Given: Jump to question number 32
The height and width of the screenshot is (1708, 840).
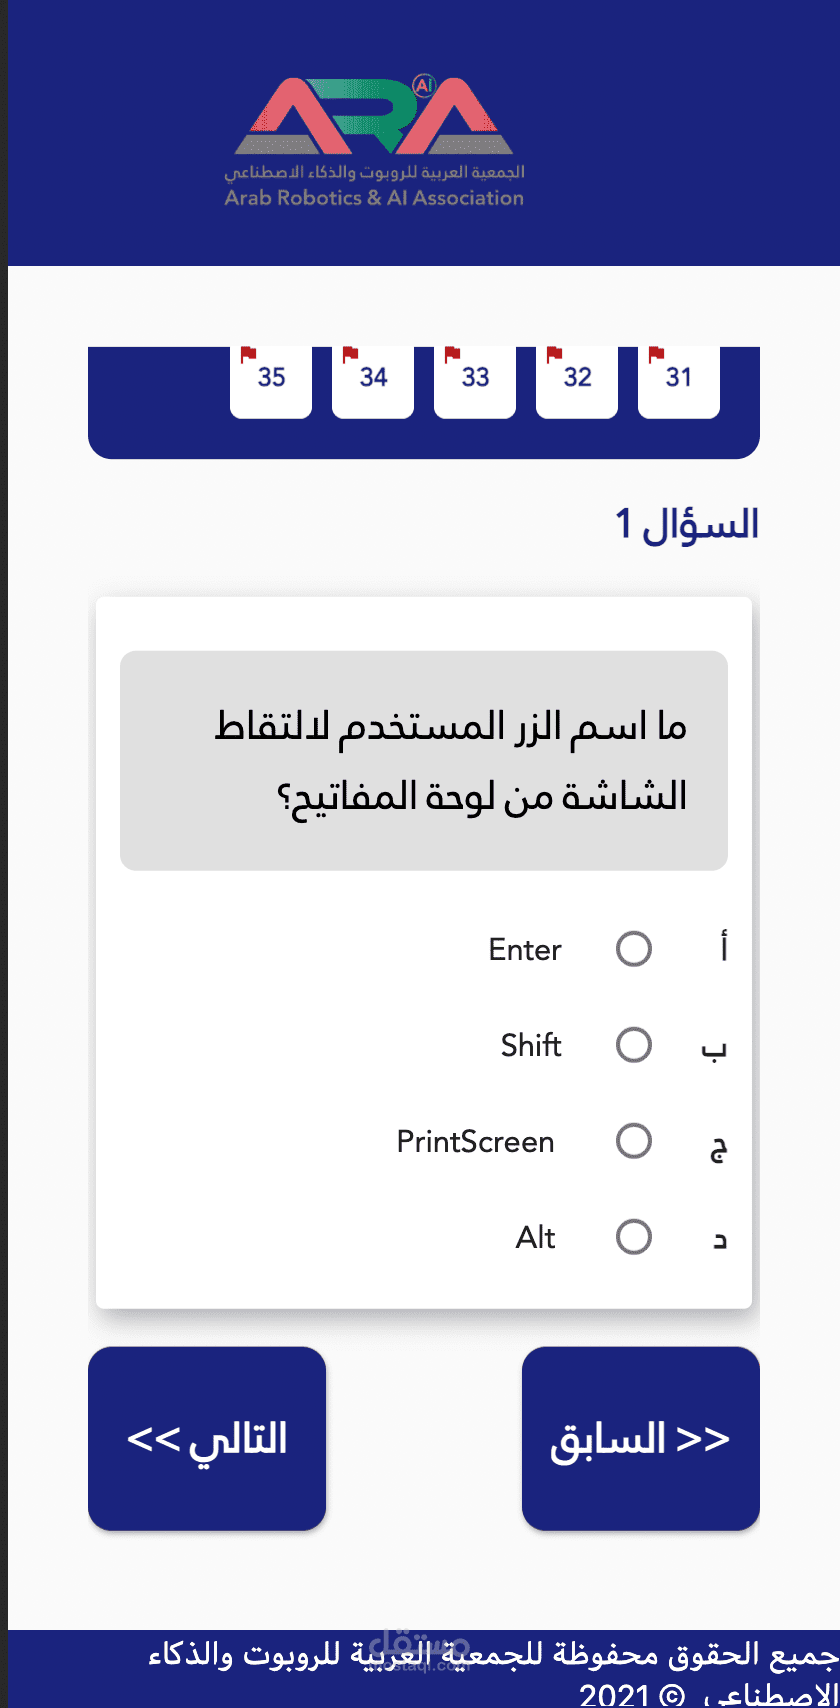Looking at the screenshot, I should coord(577,379).
